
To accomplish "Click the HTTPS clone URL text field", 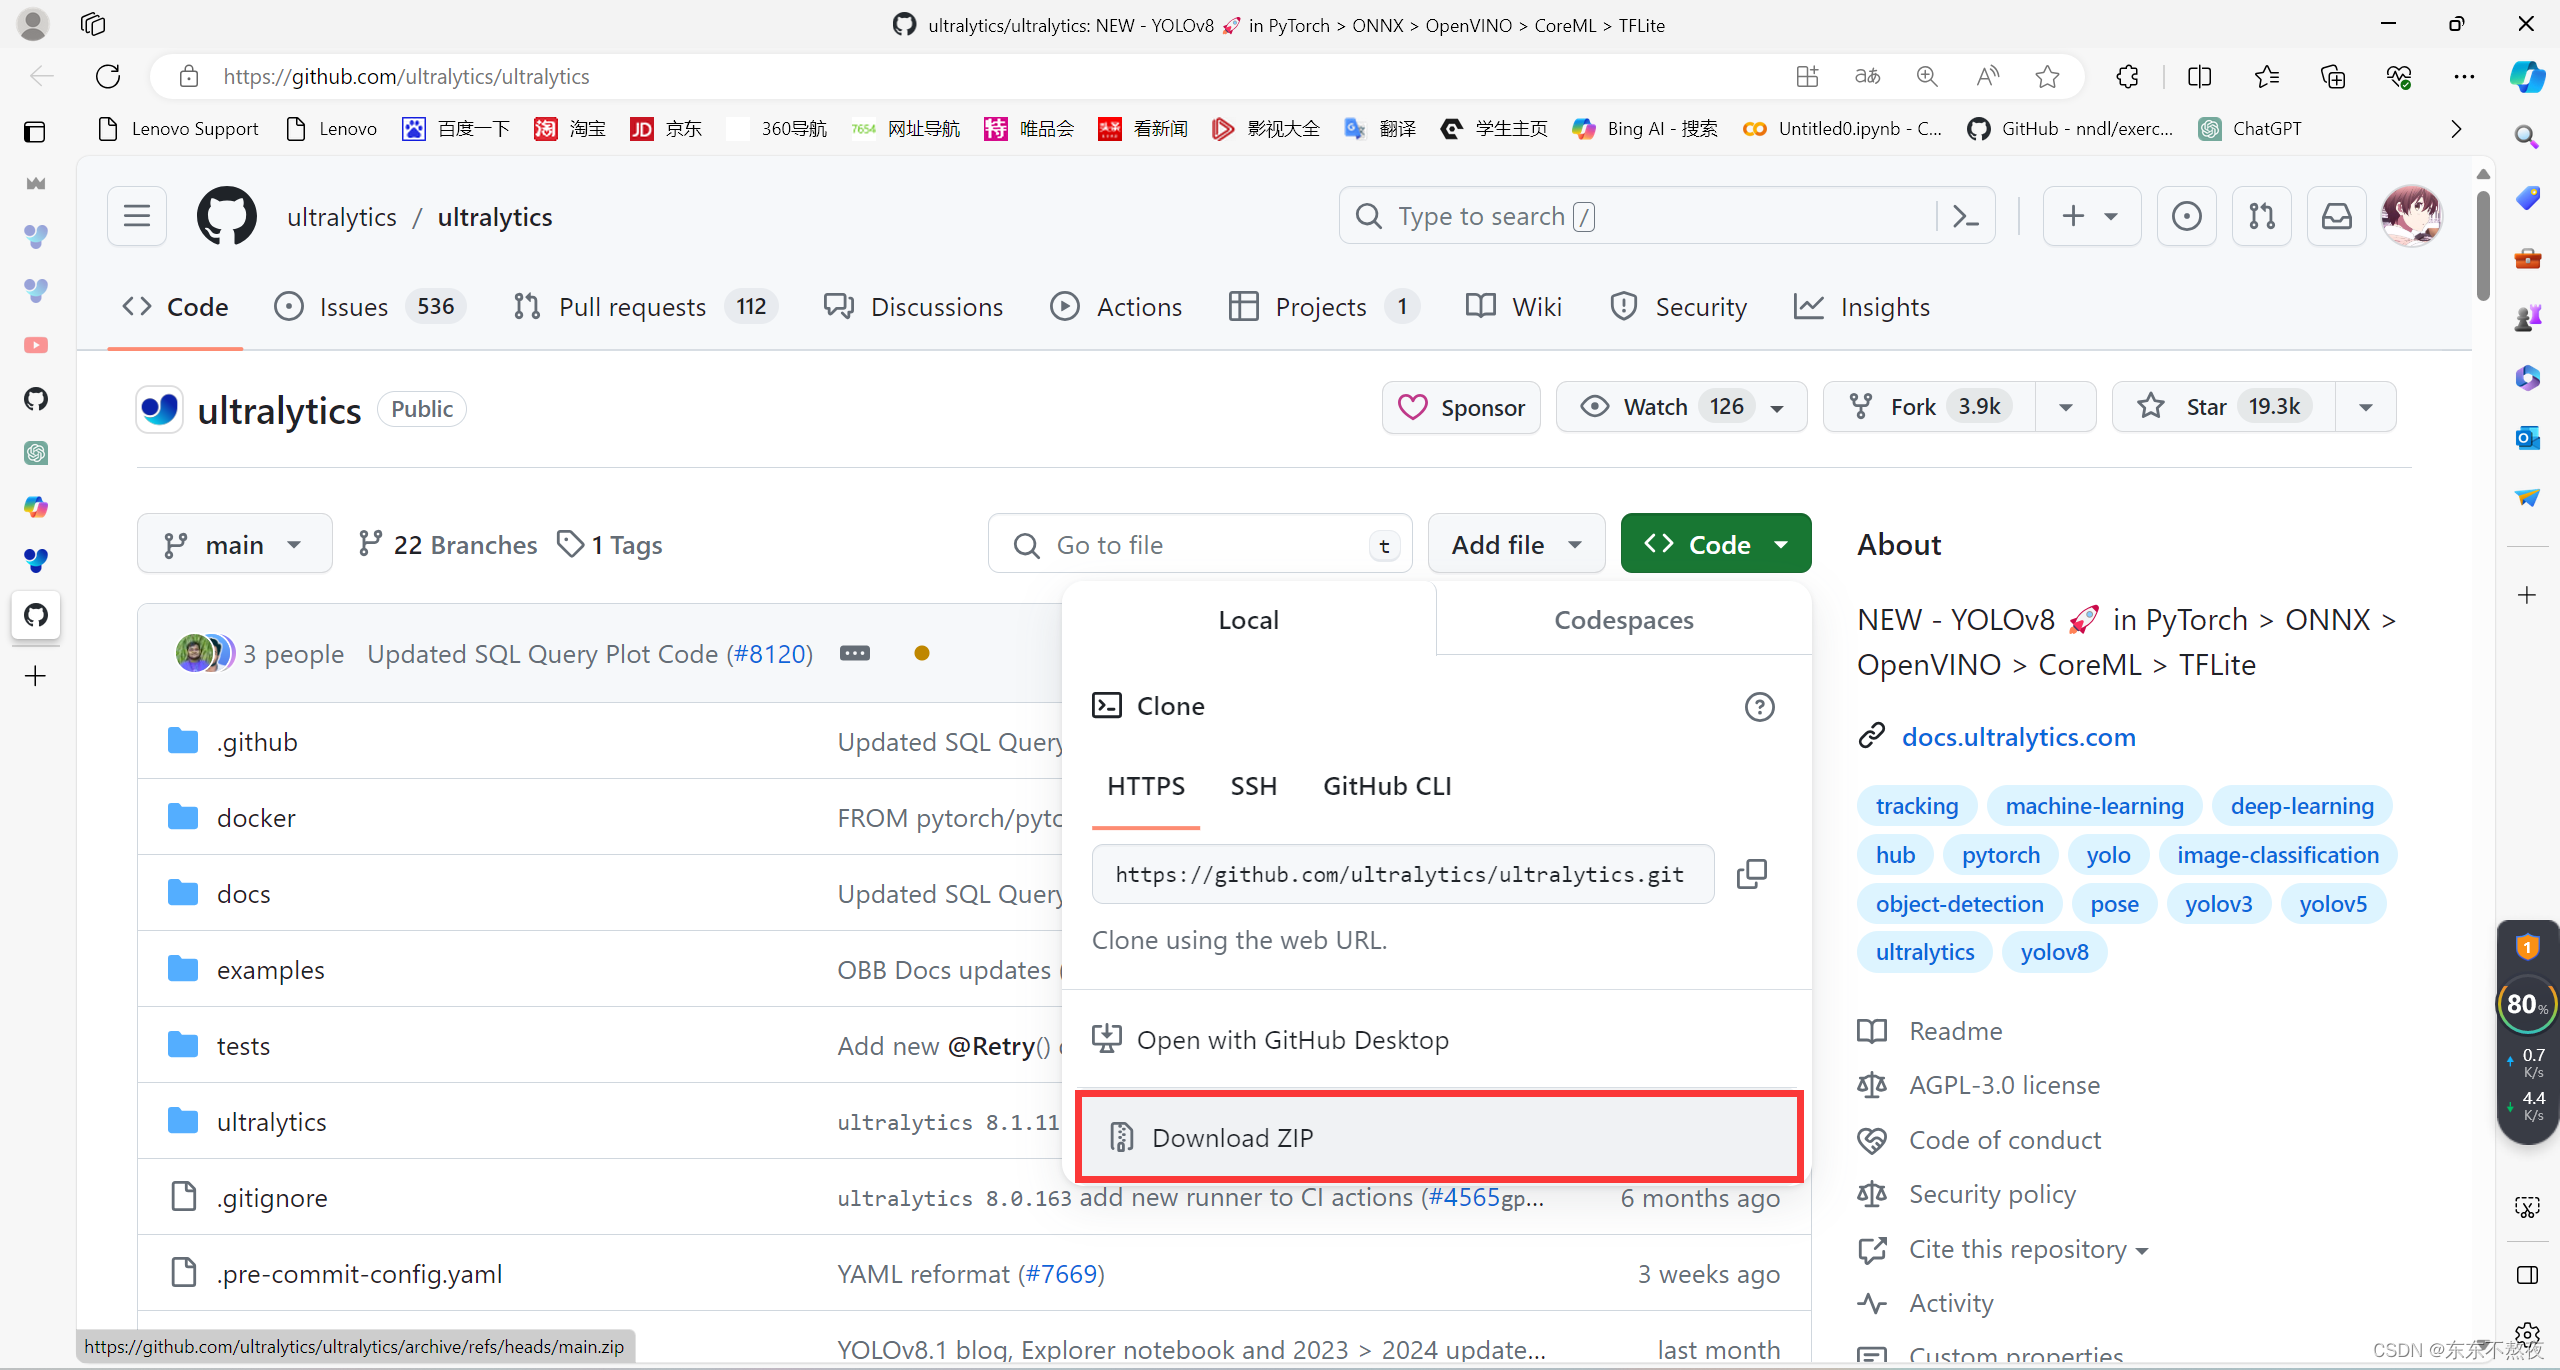I will (1403, 874).
